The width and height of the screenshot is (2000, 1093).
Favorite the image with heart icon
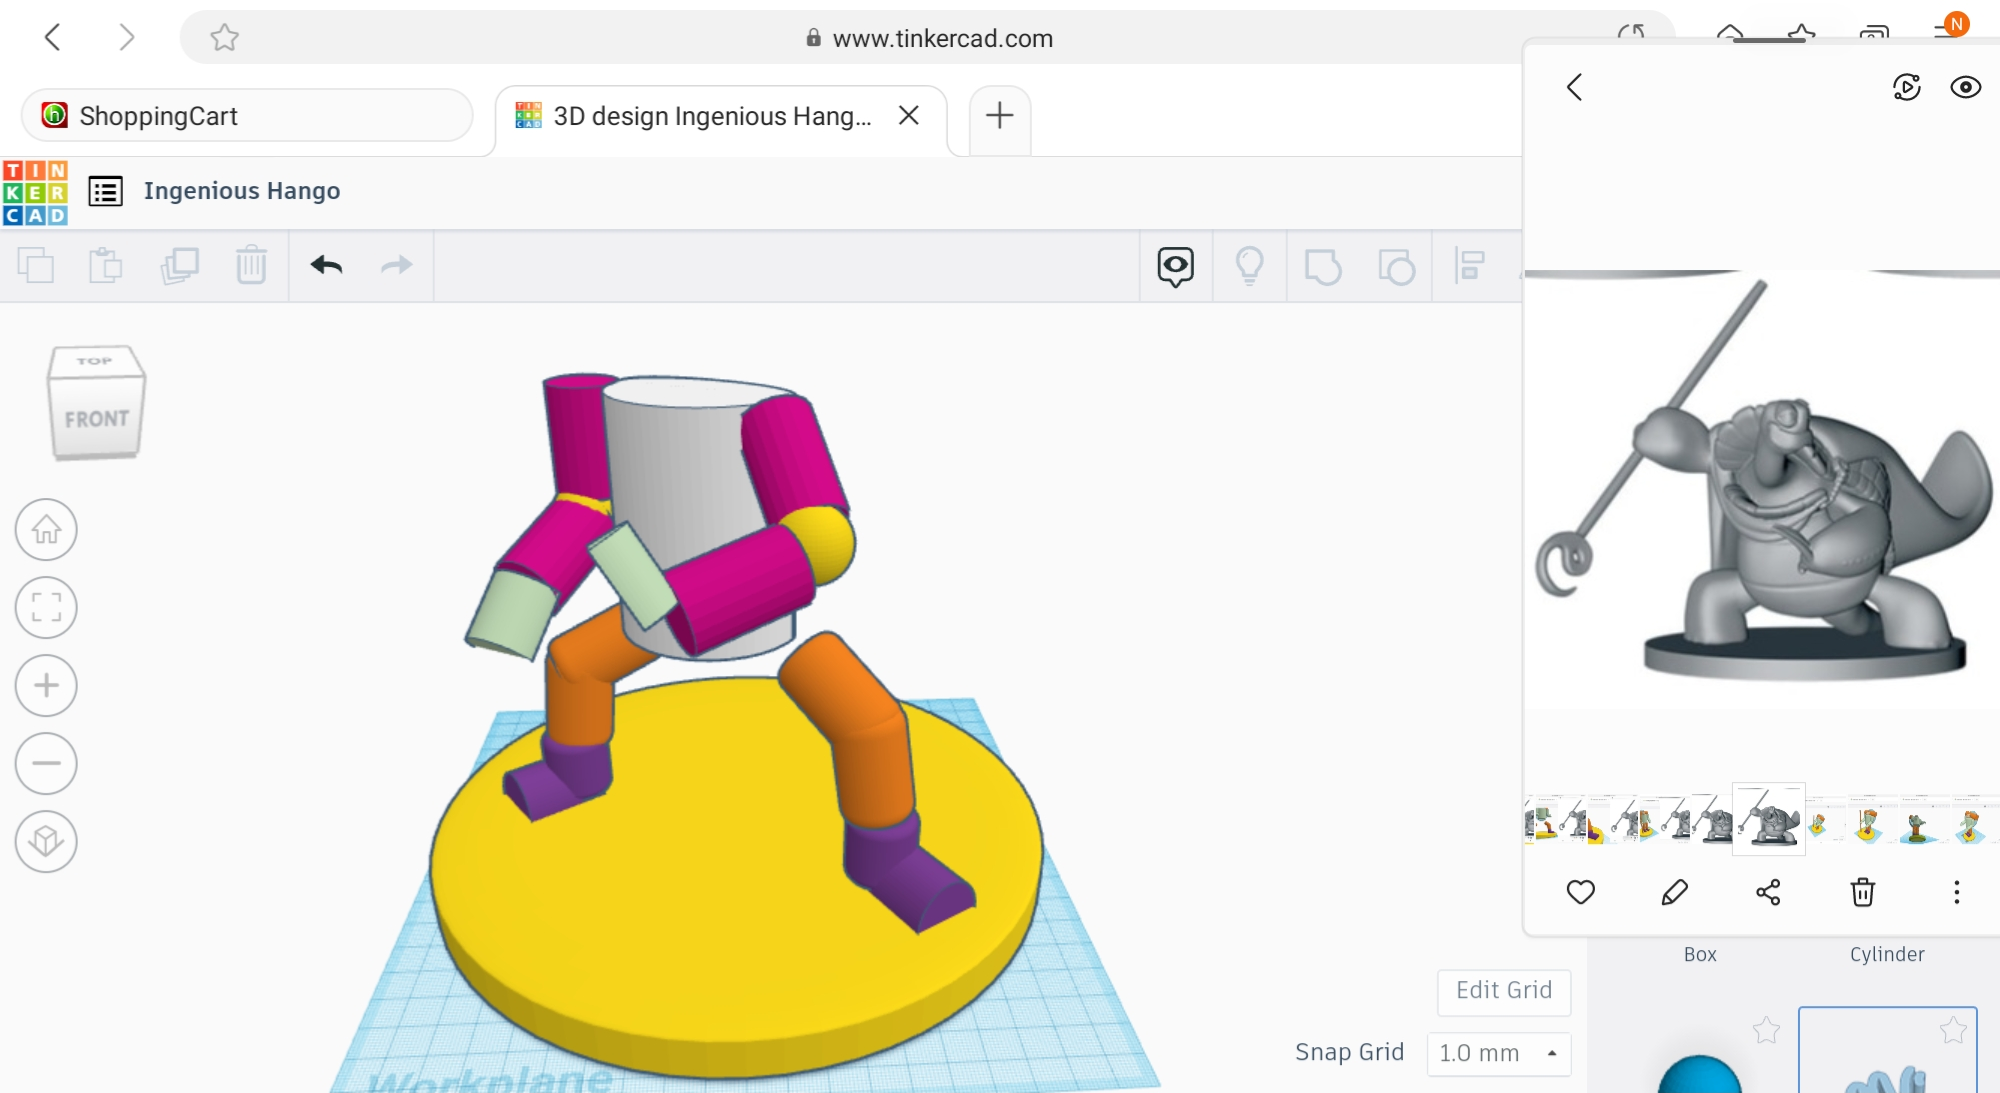[1580, 892]
